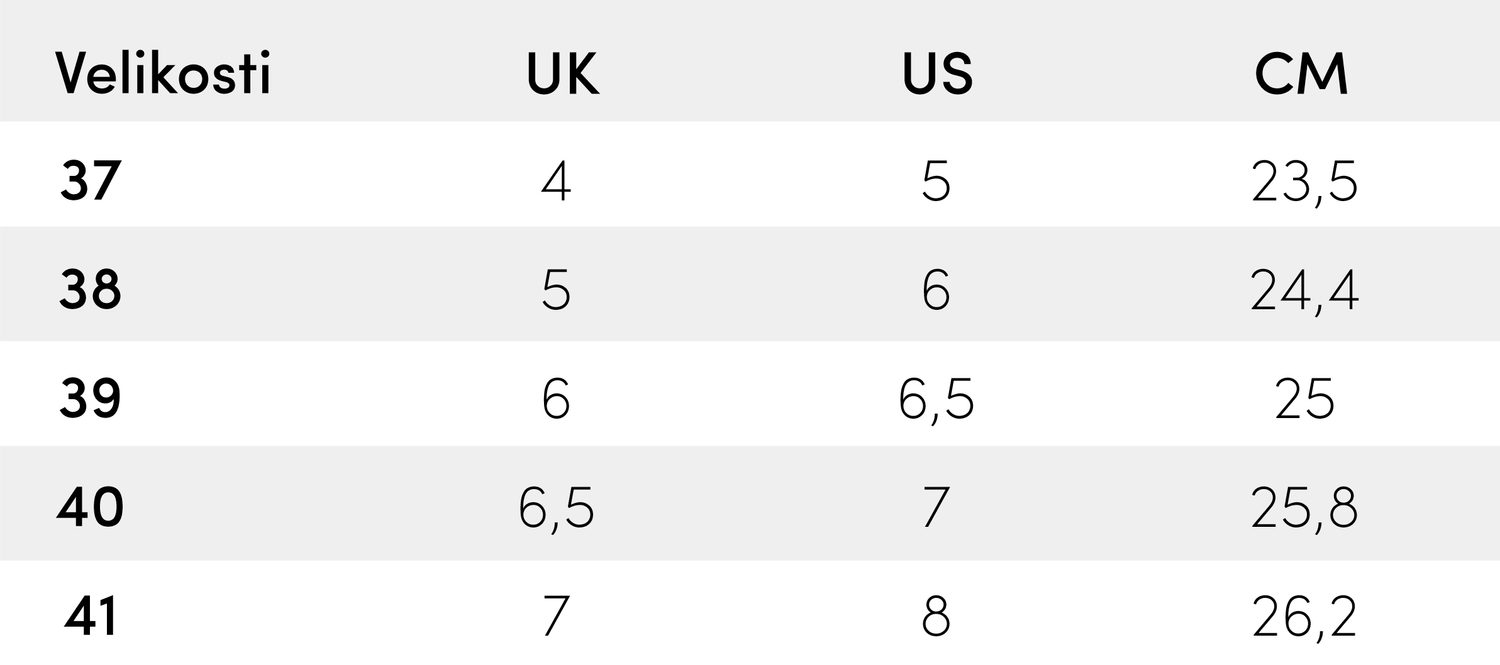Click US value 5 for size 37
Screen dimensions: 1500x665
pos(936,182)
